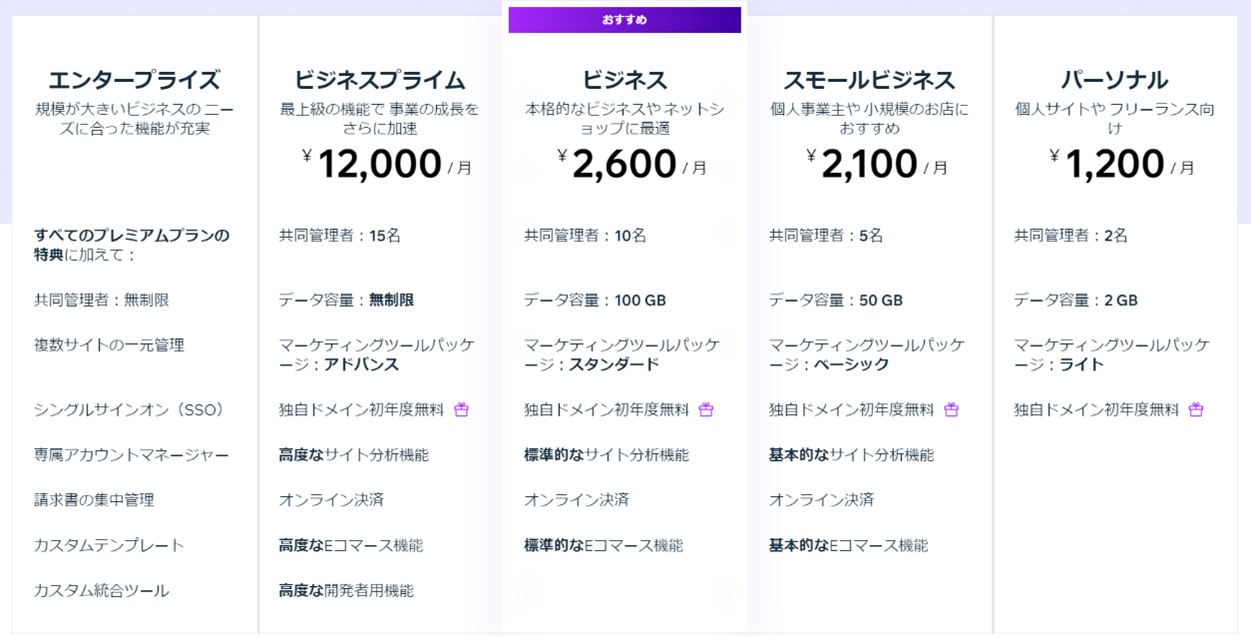Click the 専属アカウントマネージャー feature
This screenshot has width=1251, height=637.
point(131,455)
